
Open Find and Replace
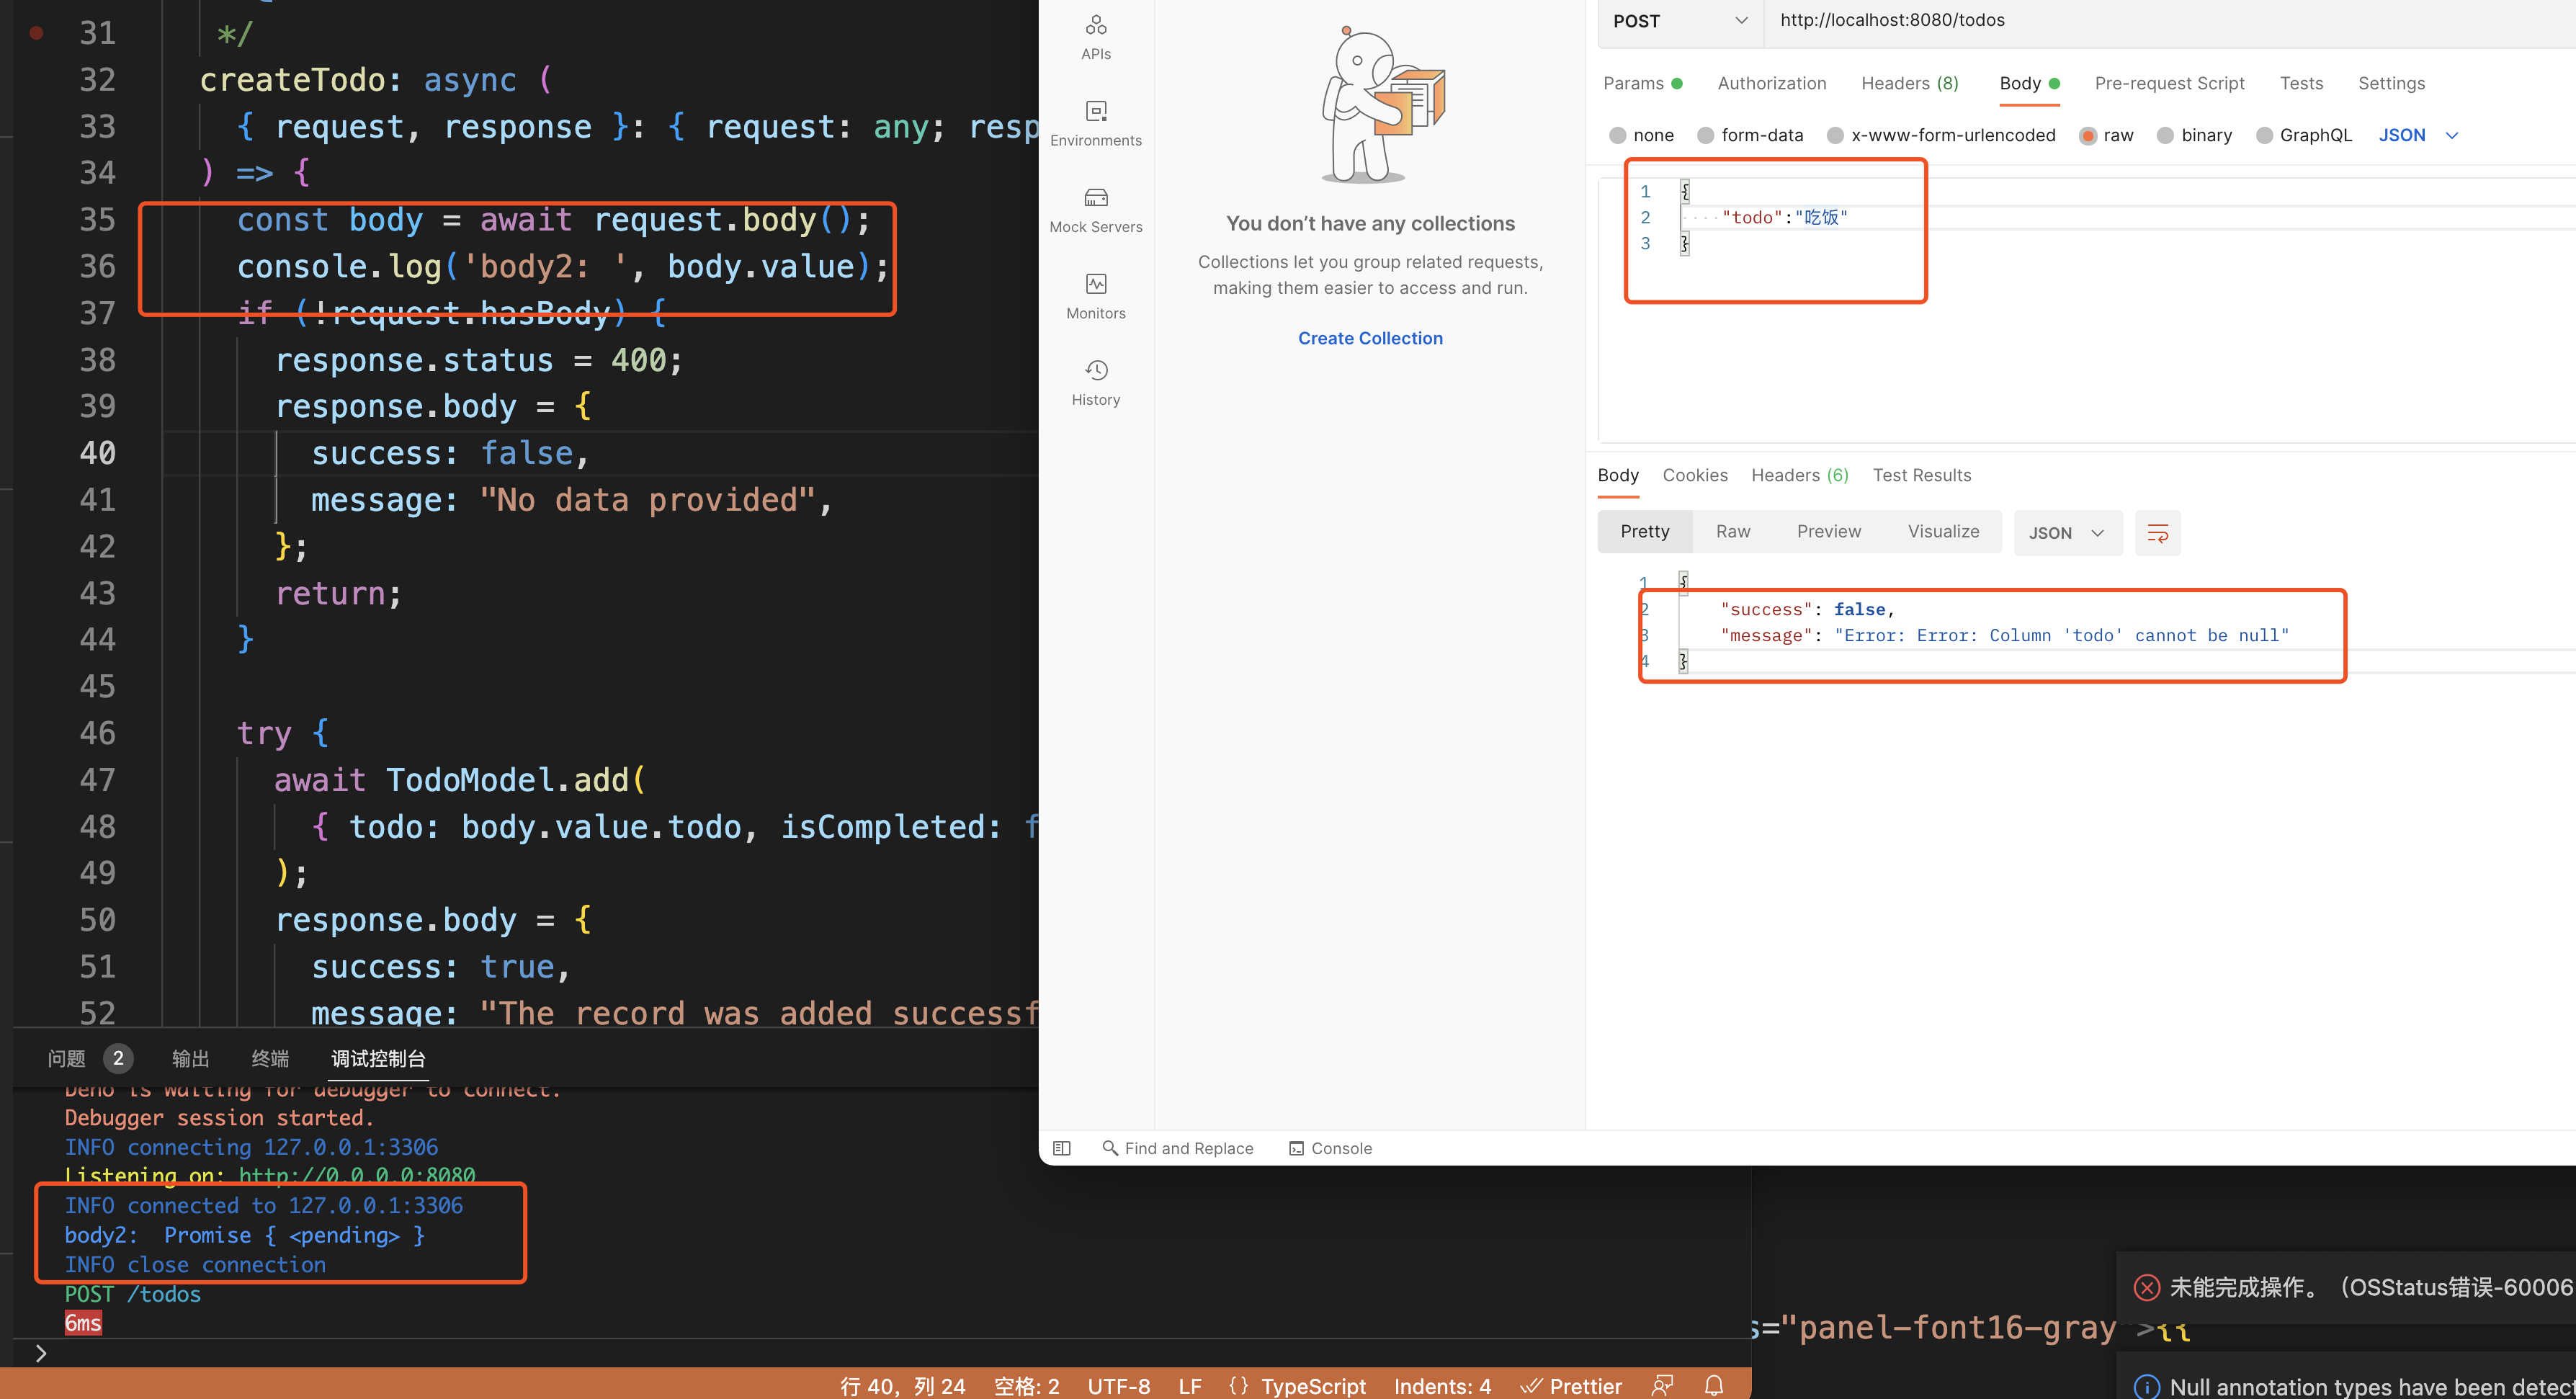pos(1177,1148)
